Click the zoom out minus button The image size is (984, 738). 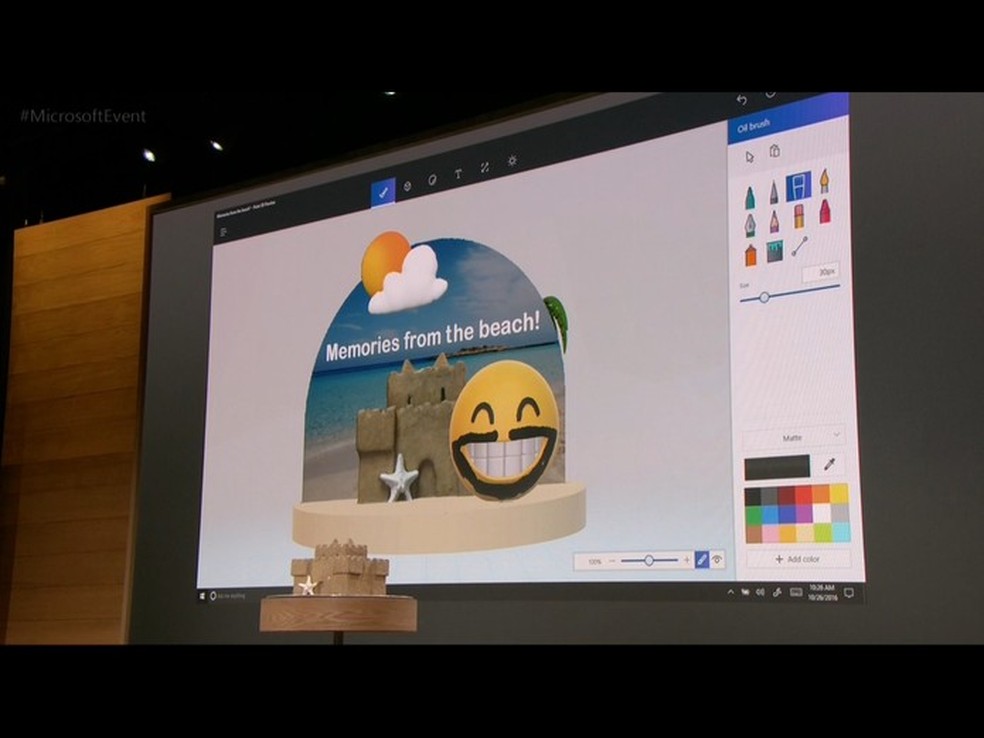(612, 561)
